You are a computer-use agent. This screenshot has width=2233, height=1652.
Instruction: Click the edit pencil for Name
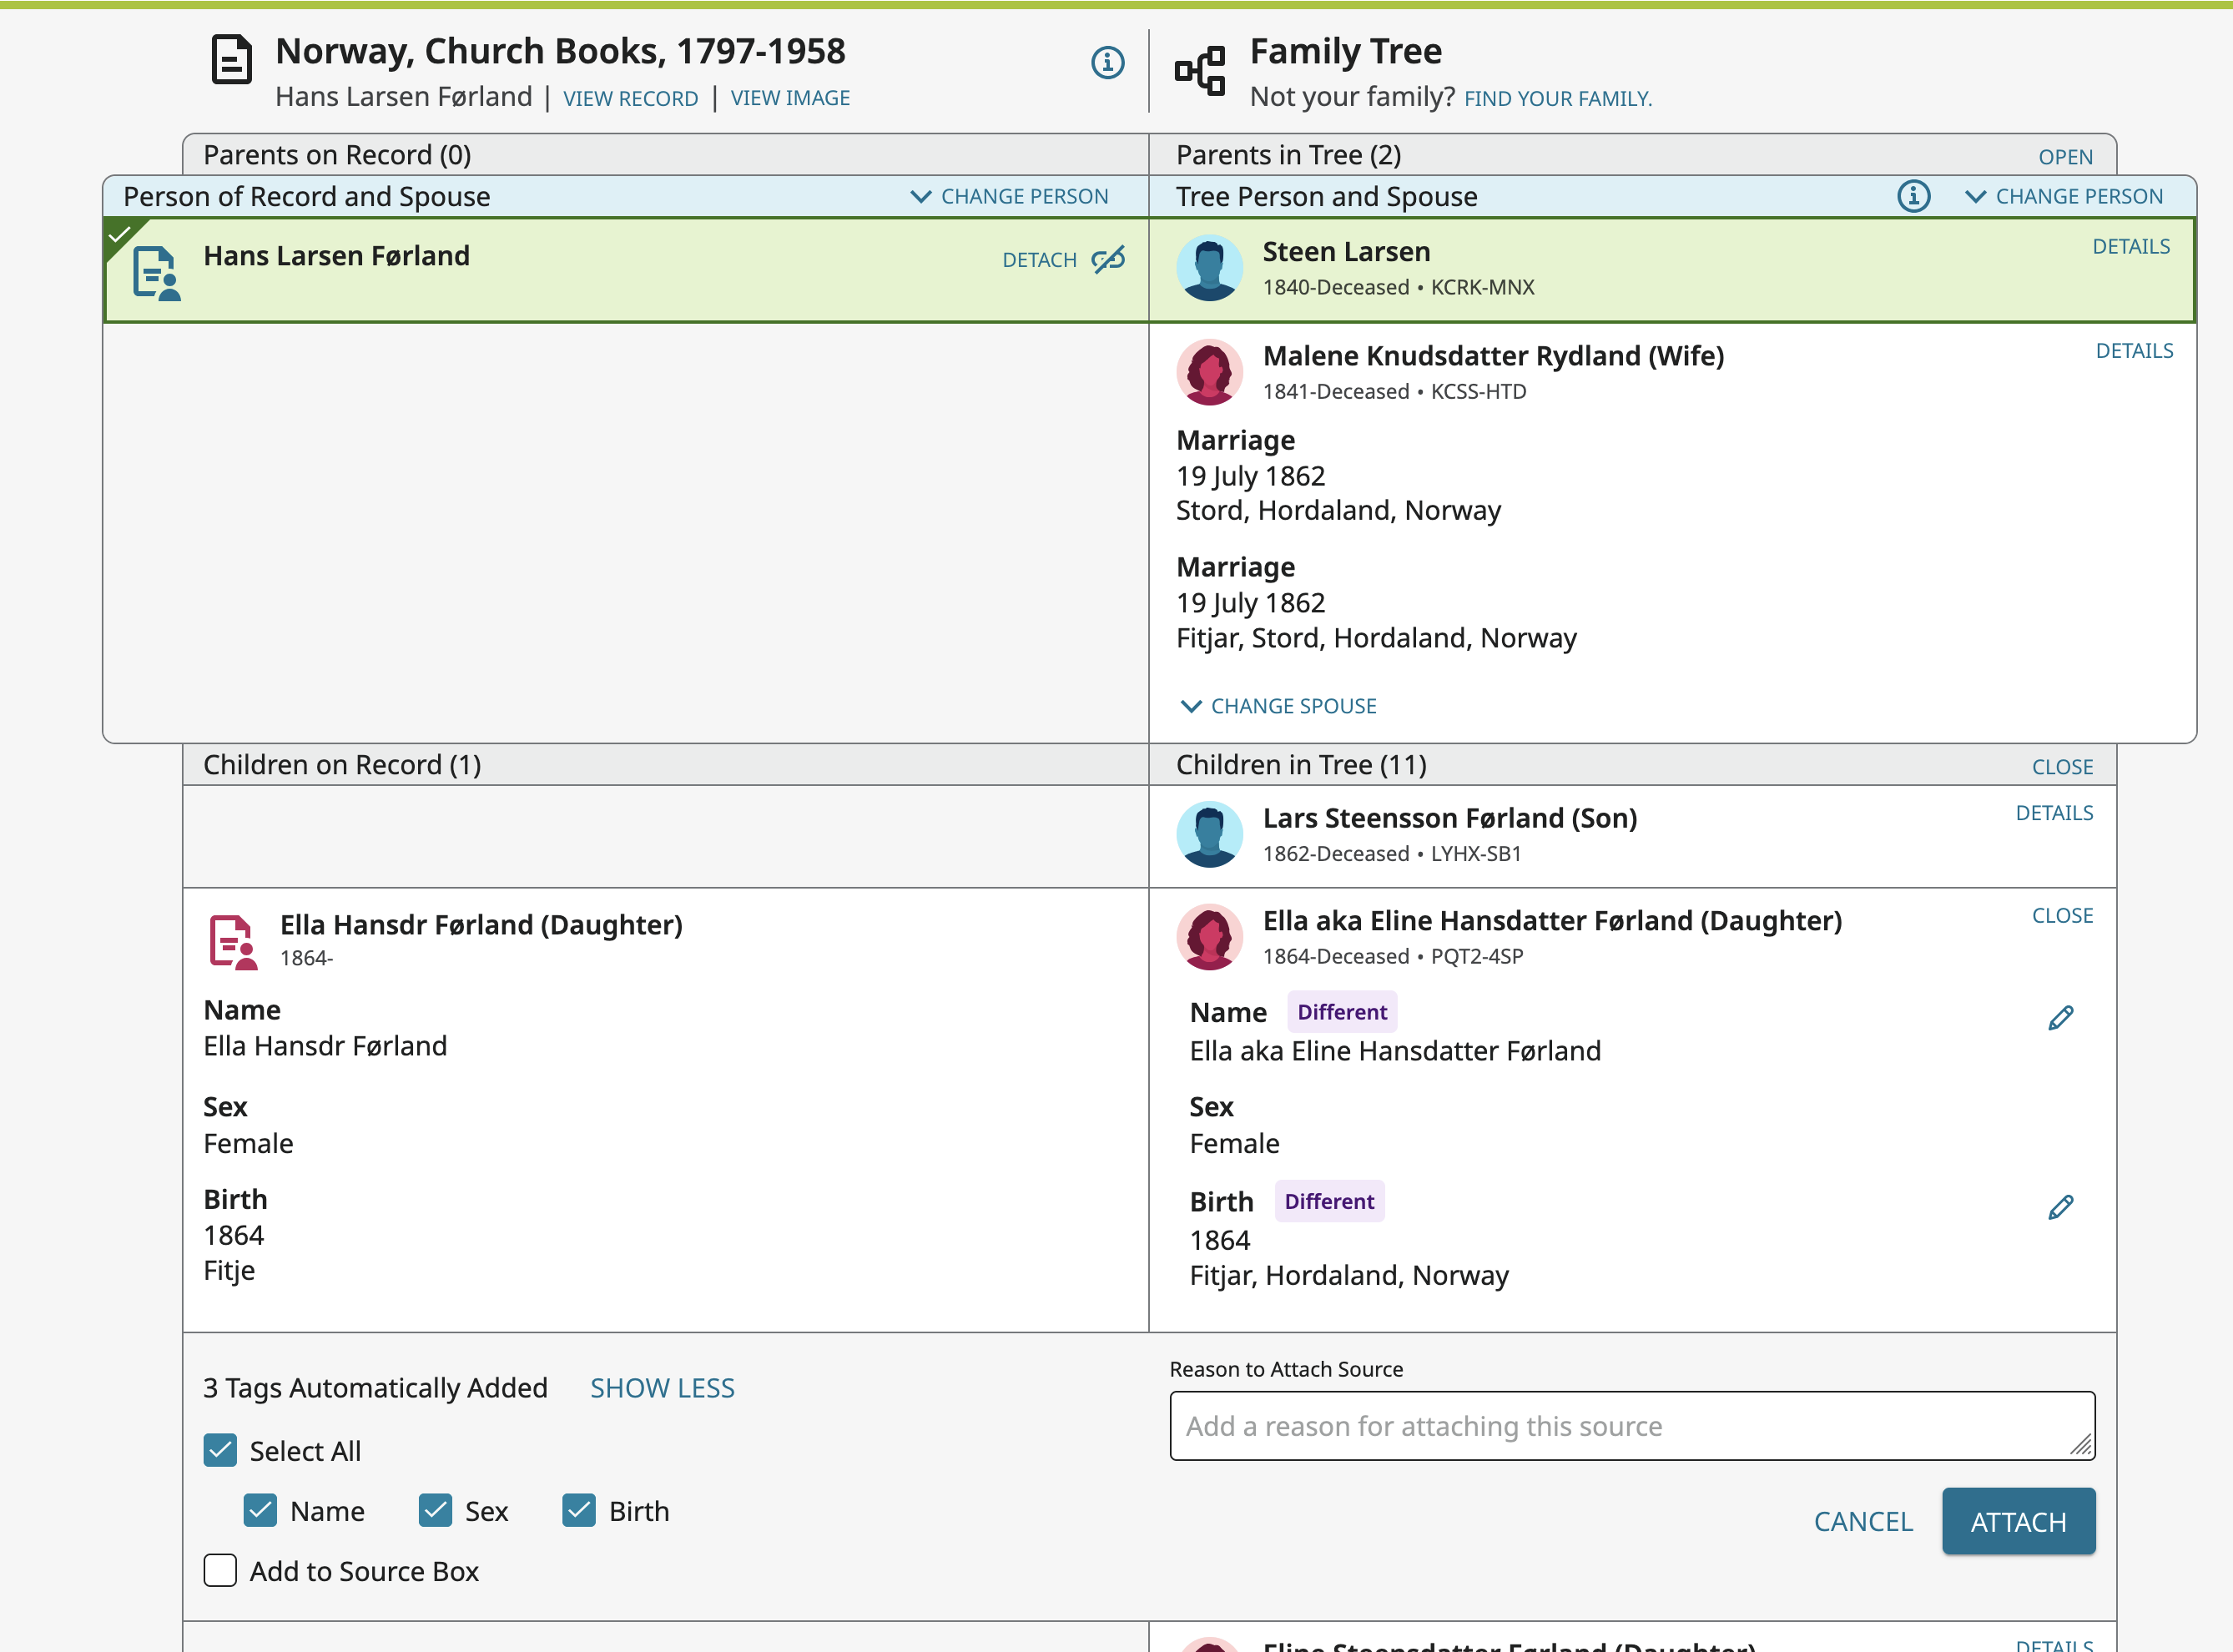point(2060,1018)
